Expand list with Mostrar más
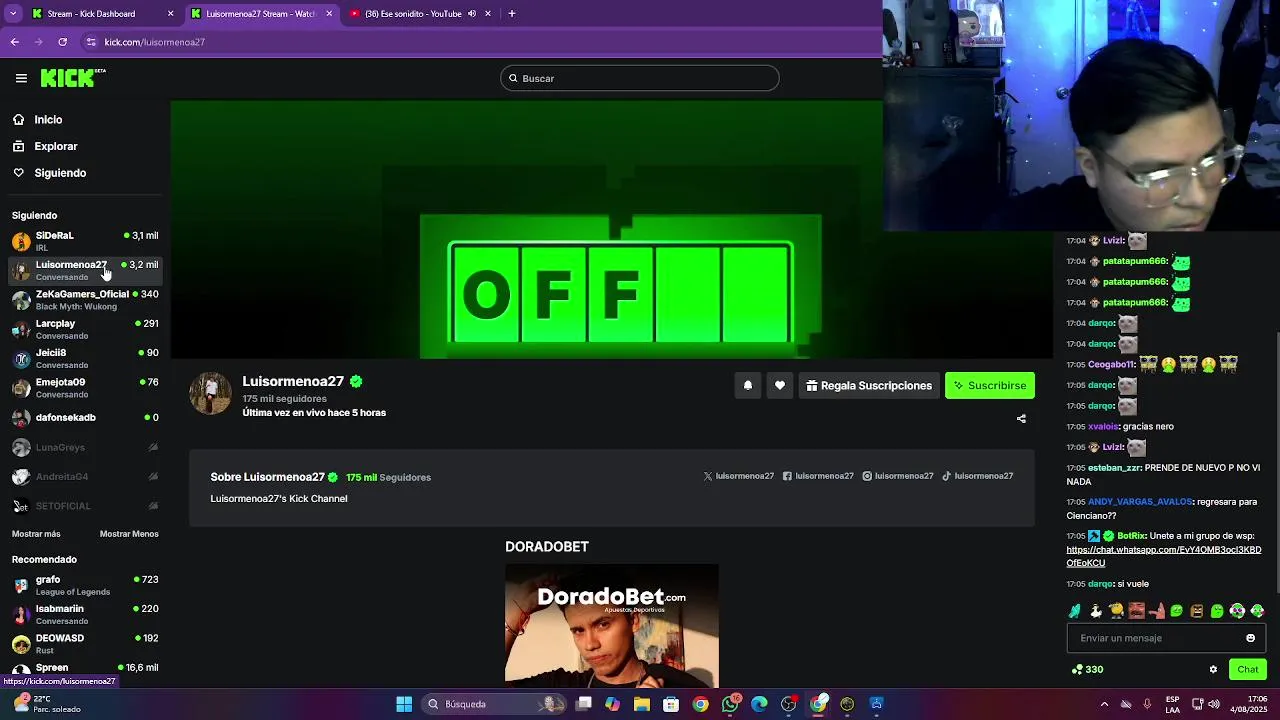The height and width of the screenshot is (720, 1280). pos(36,534)
